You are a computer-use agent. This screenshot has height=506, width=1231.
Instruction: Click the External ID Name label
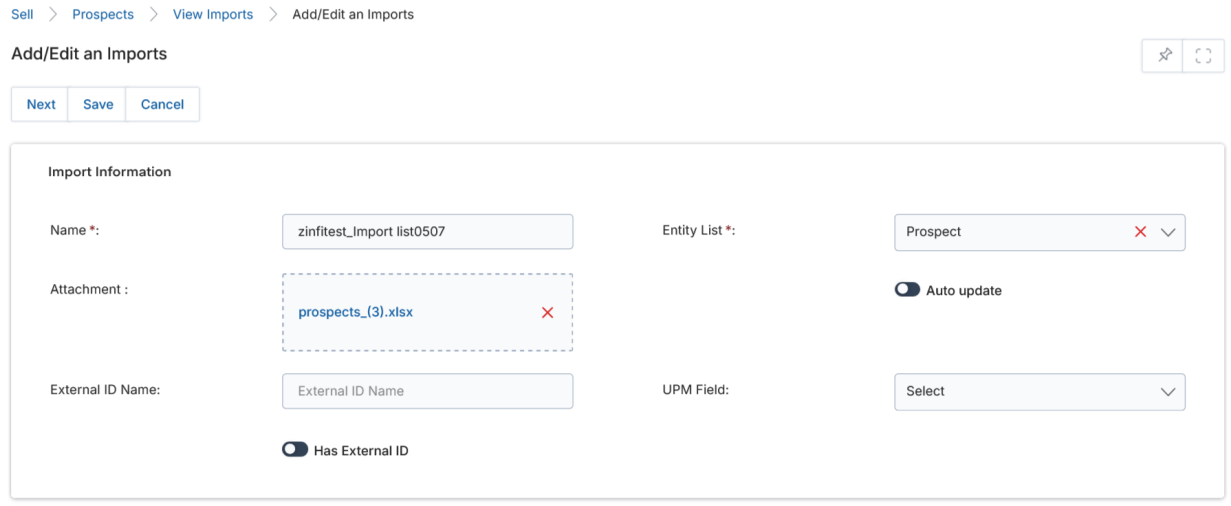[105, 390]
